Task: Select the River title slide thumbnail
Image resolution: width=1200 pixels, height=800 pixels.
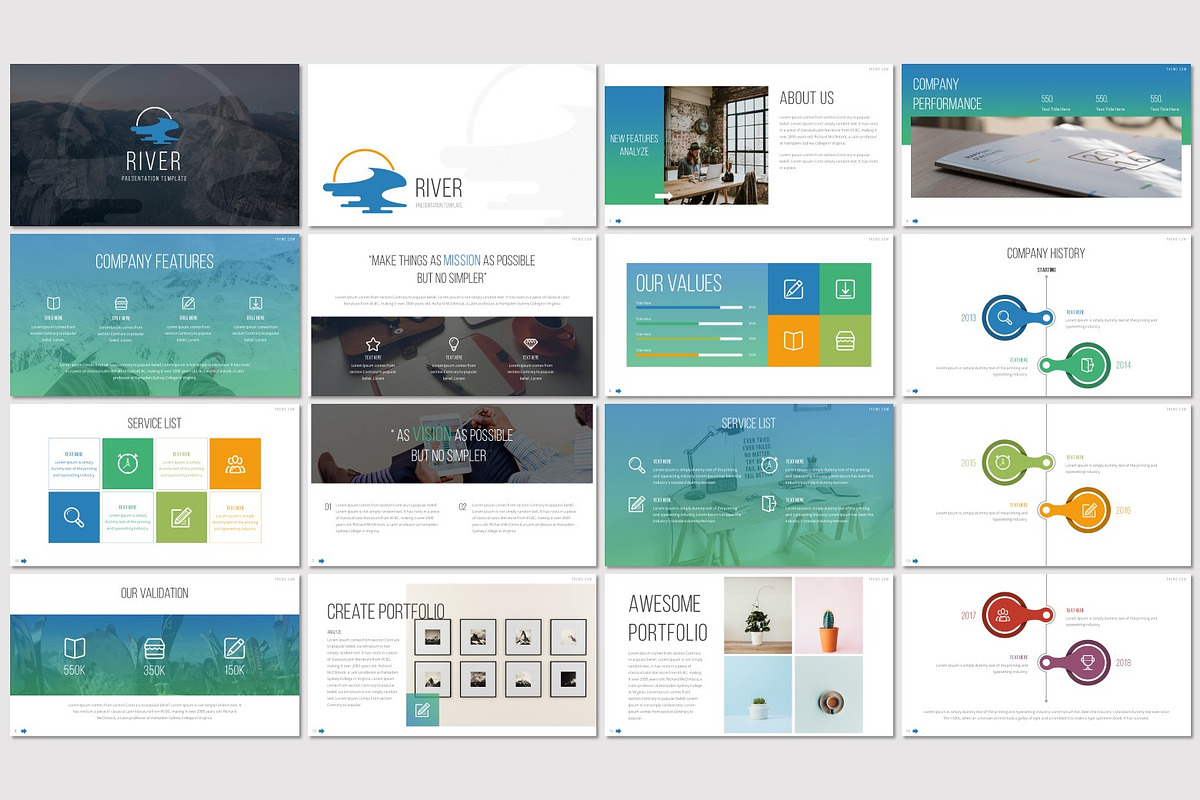Action: point(155,144)
